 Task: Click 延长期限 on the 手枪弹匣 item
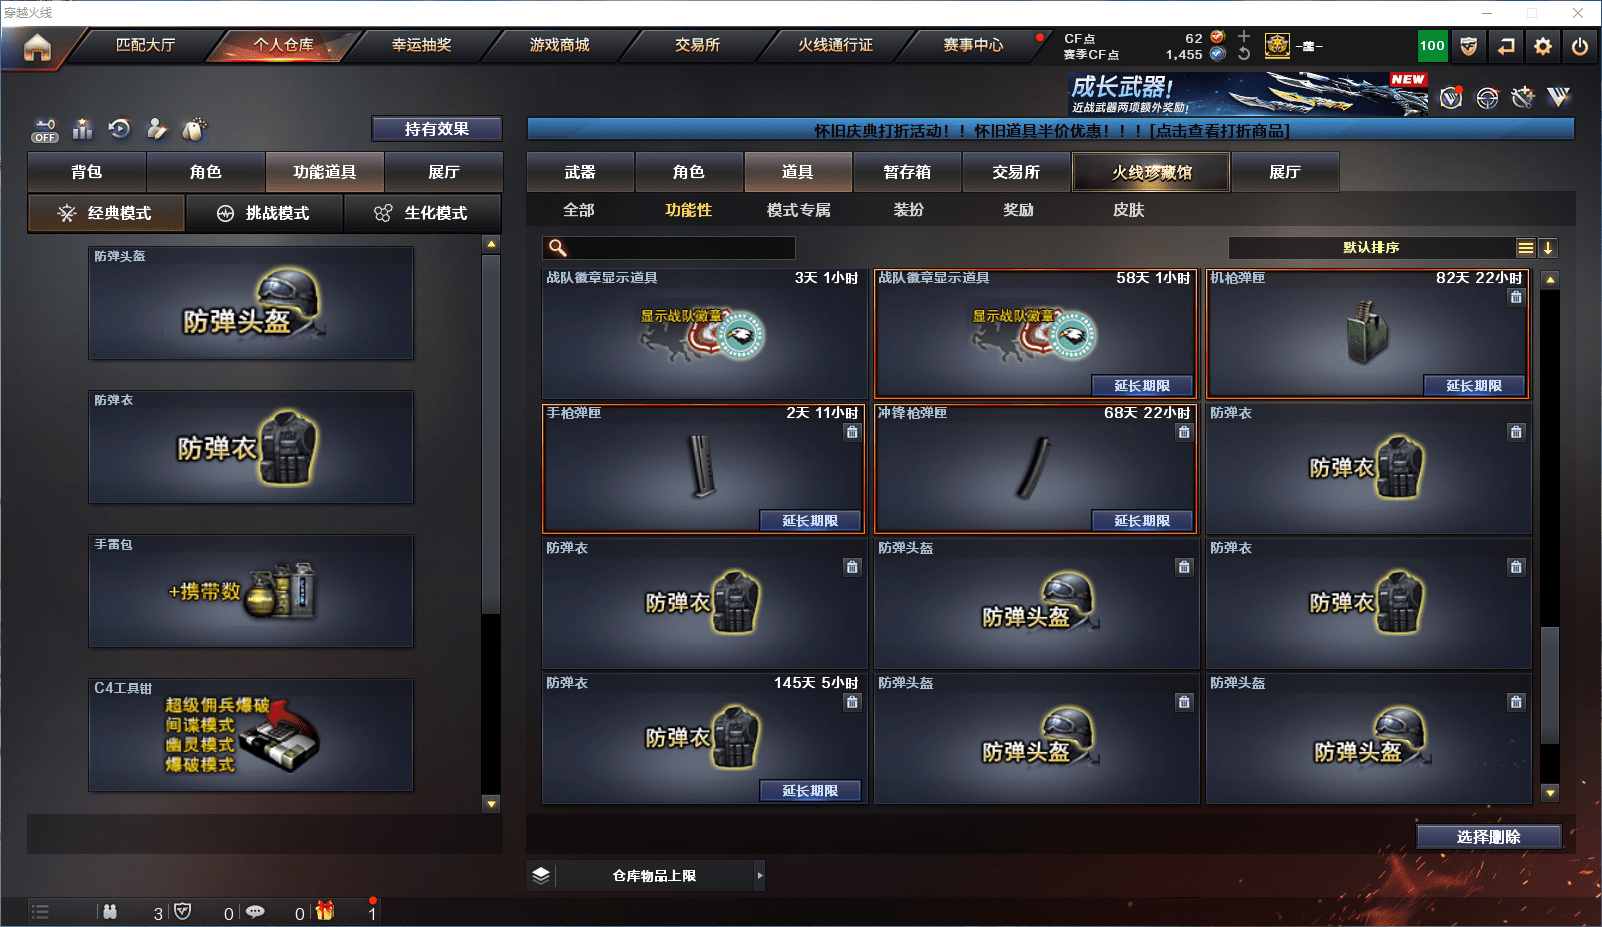[x=810, y=520]
